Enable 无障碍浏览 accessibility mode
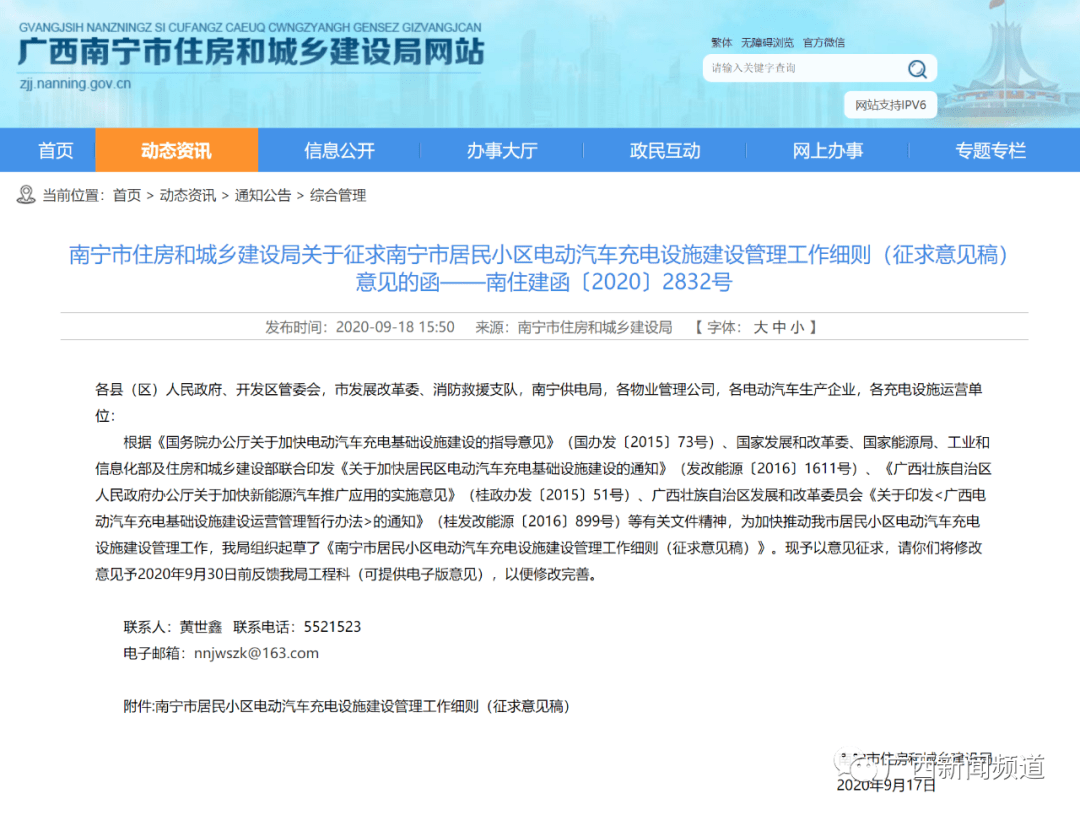 (x=767, y=42)
